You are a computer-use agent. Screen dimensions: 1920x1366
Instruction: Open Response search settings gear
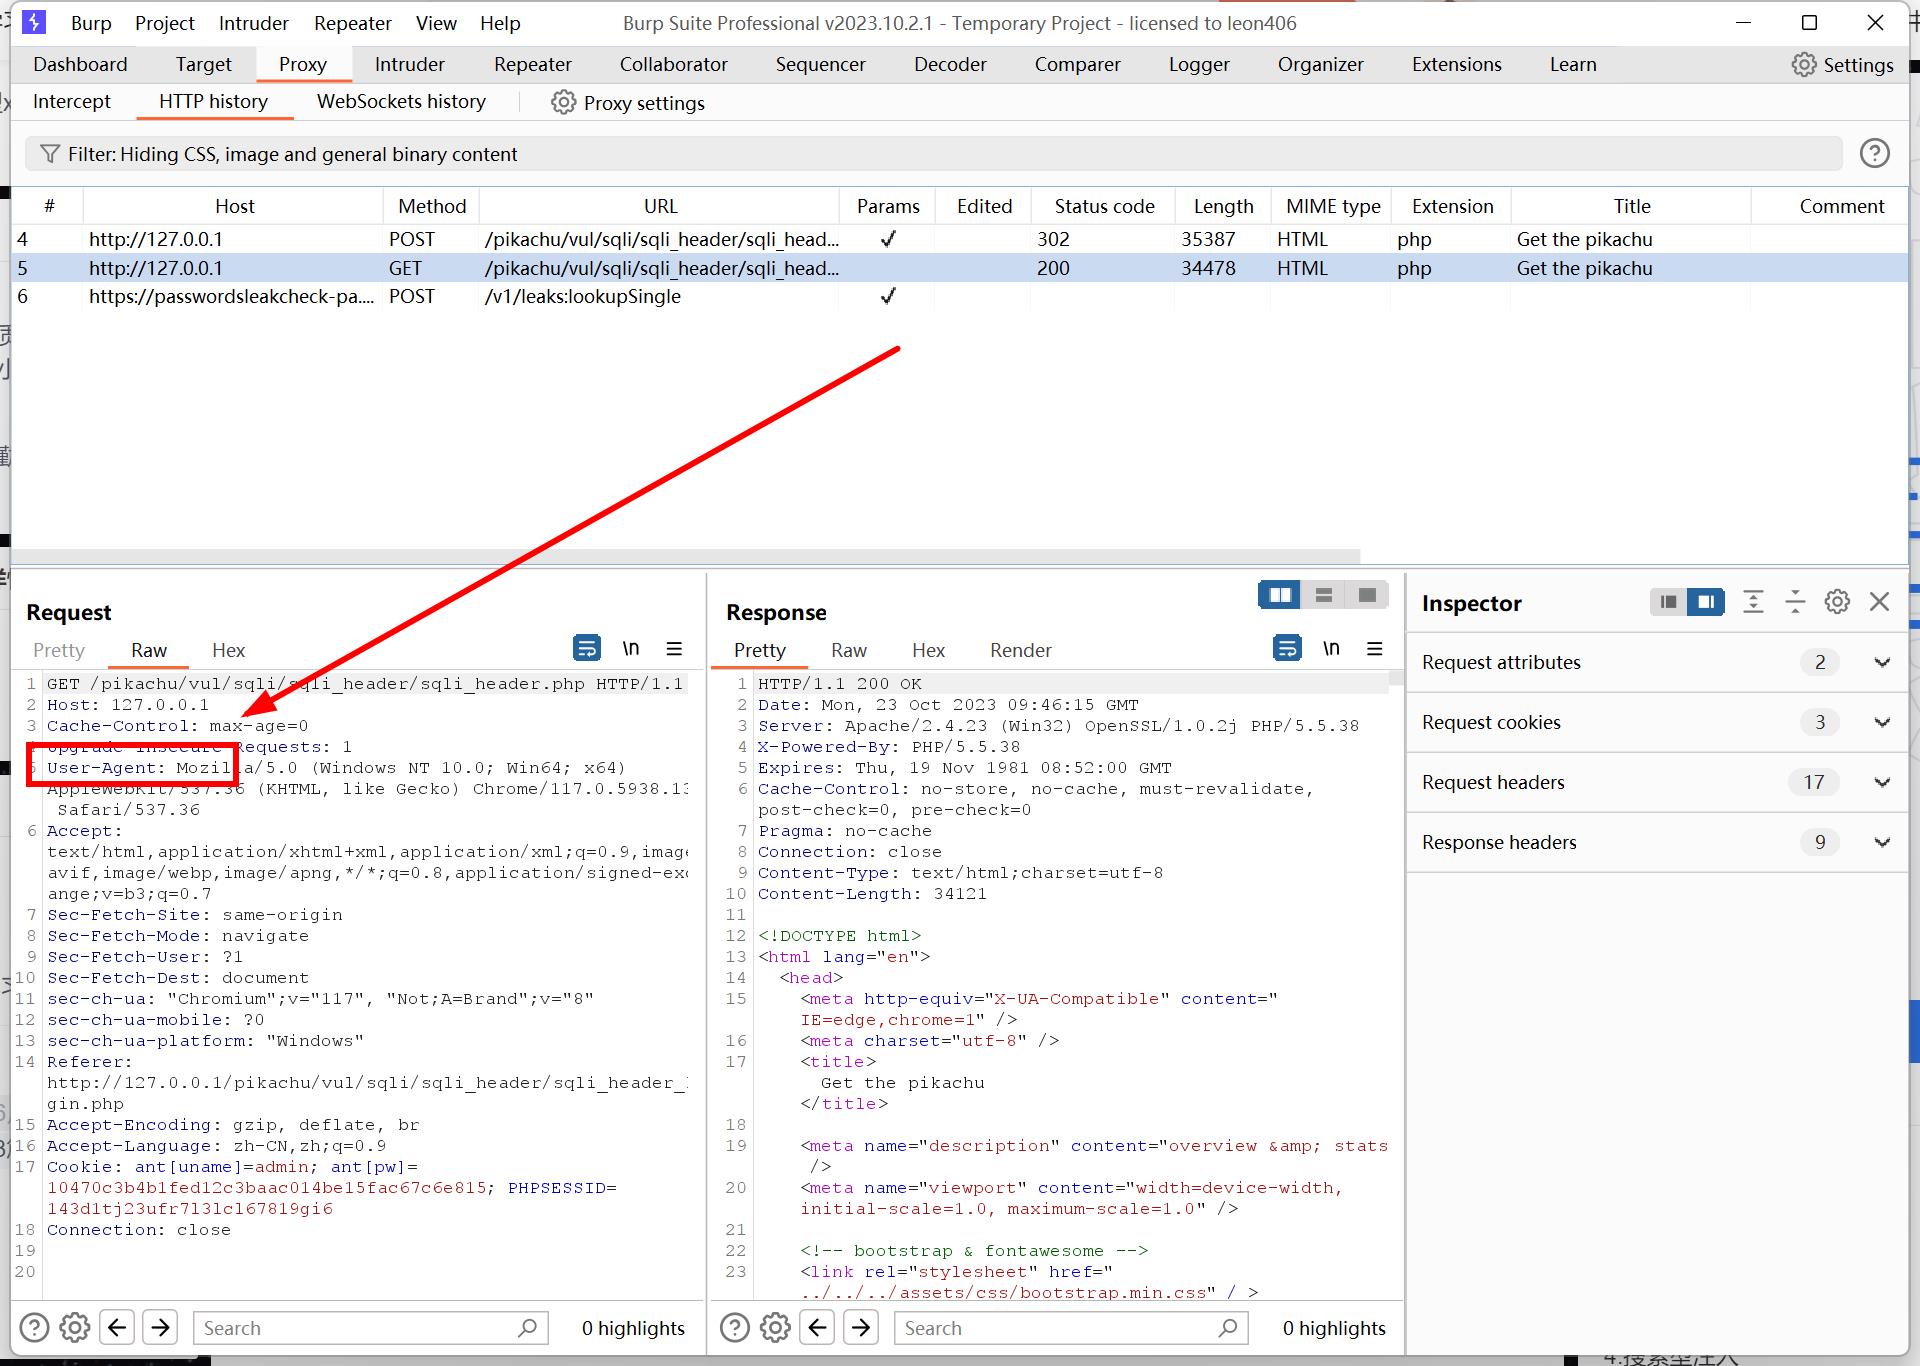[x=775, y=1328]
